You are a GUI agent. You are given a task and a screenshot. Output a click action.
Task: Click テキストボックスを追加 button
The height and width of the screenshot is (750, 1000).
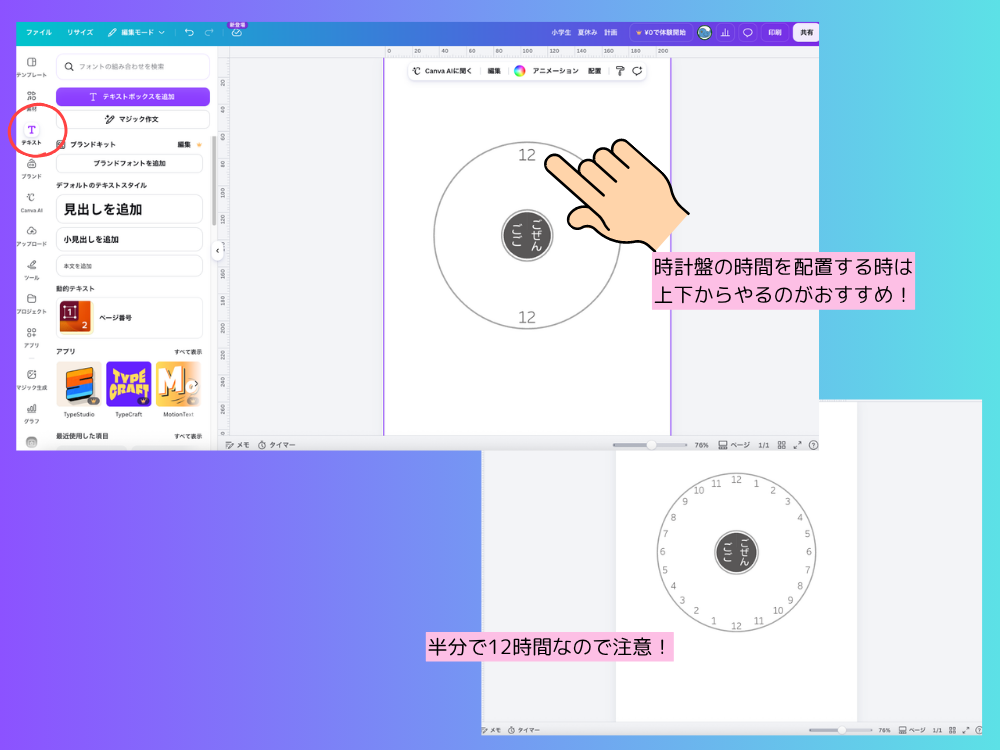[x=133, y=96]
